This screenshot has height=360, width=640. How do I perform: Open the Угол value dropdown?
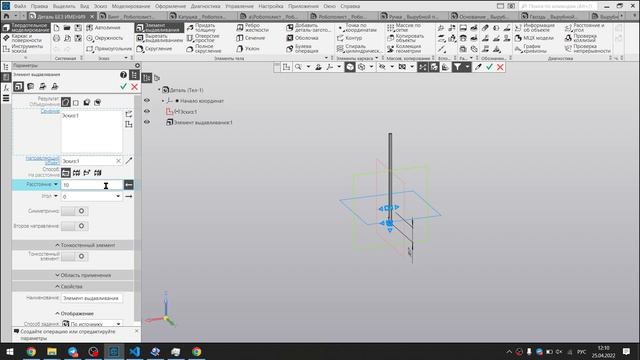(118, 196)
